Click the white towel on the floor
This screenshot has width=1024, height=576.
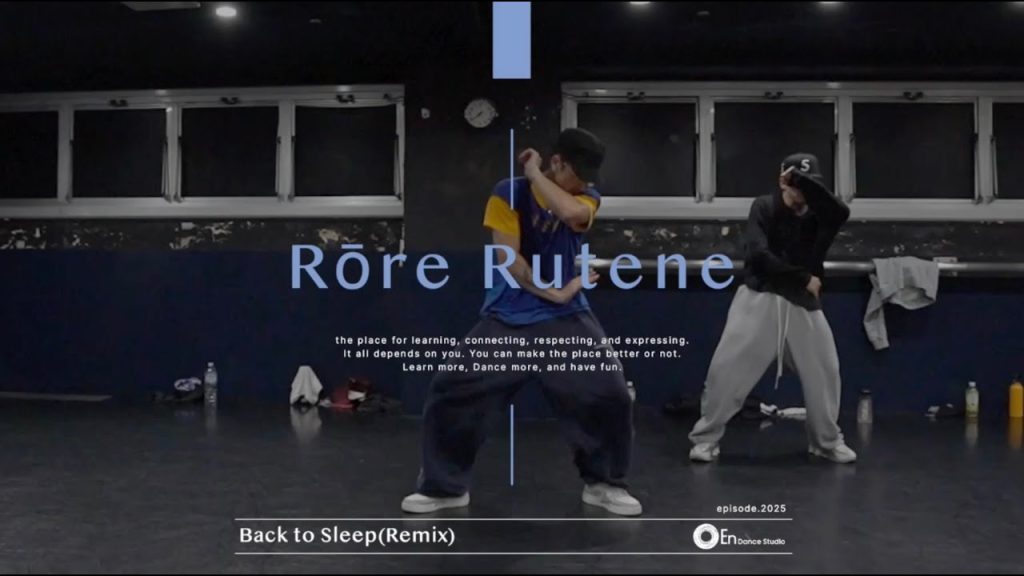pyautogui.click(x=305, y=386)
